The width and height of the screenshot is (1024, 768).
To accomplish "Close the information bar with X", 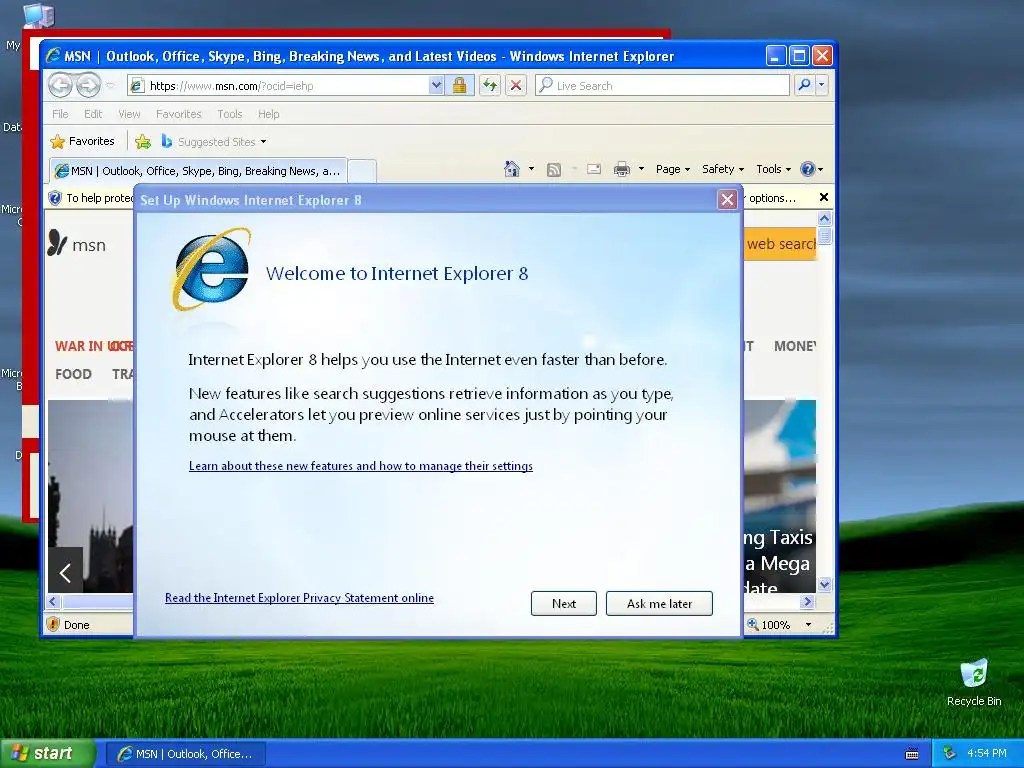I will click(x=824, y=197).
